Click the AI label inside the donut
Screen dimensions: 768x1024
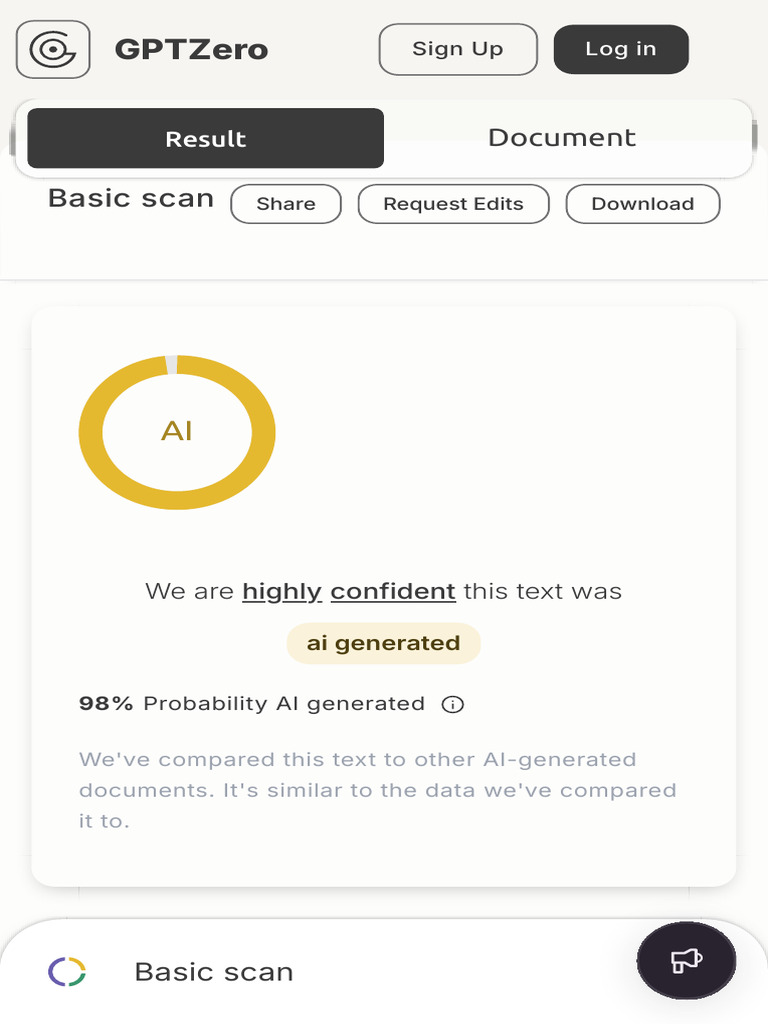(x=177, y=431)
